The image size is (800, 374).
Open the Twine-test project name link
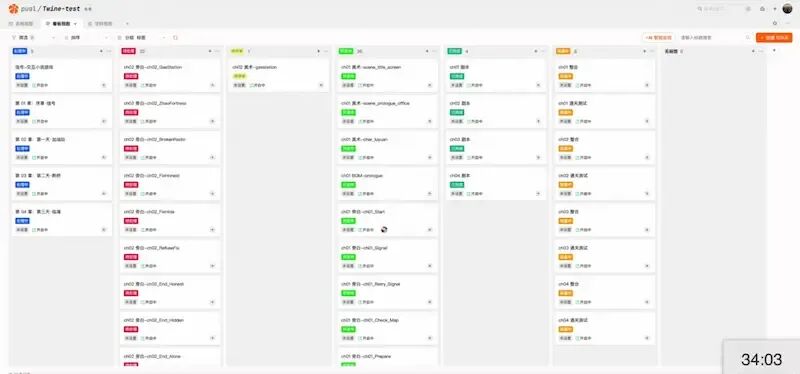click(x=61, y=9)
